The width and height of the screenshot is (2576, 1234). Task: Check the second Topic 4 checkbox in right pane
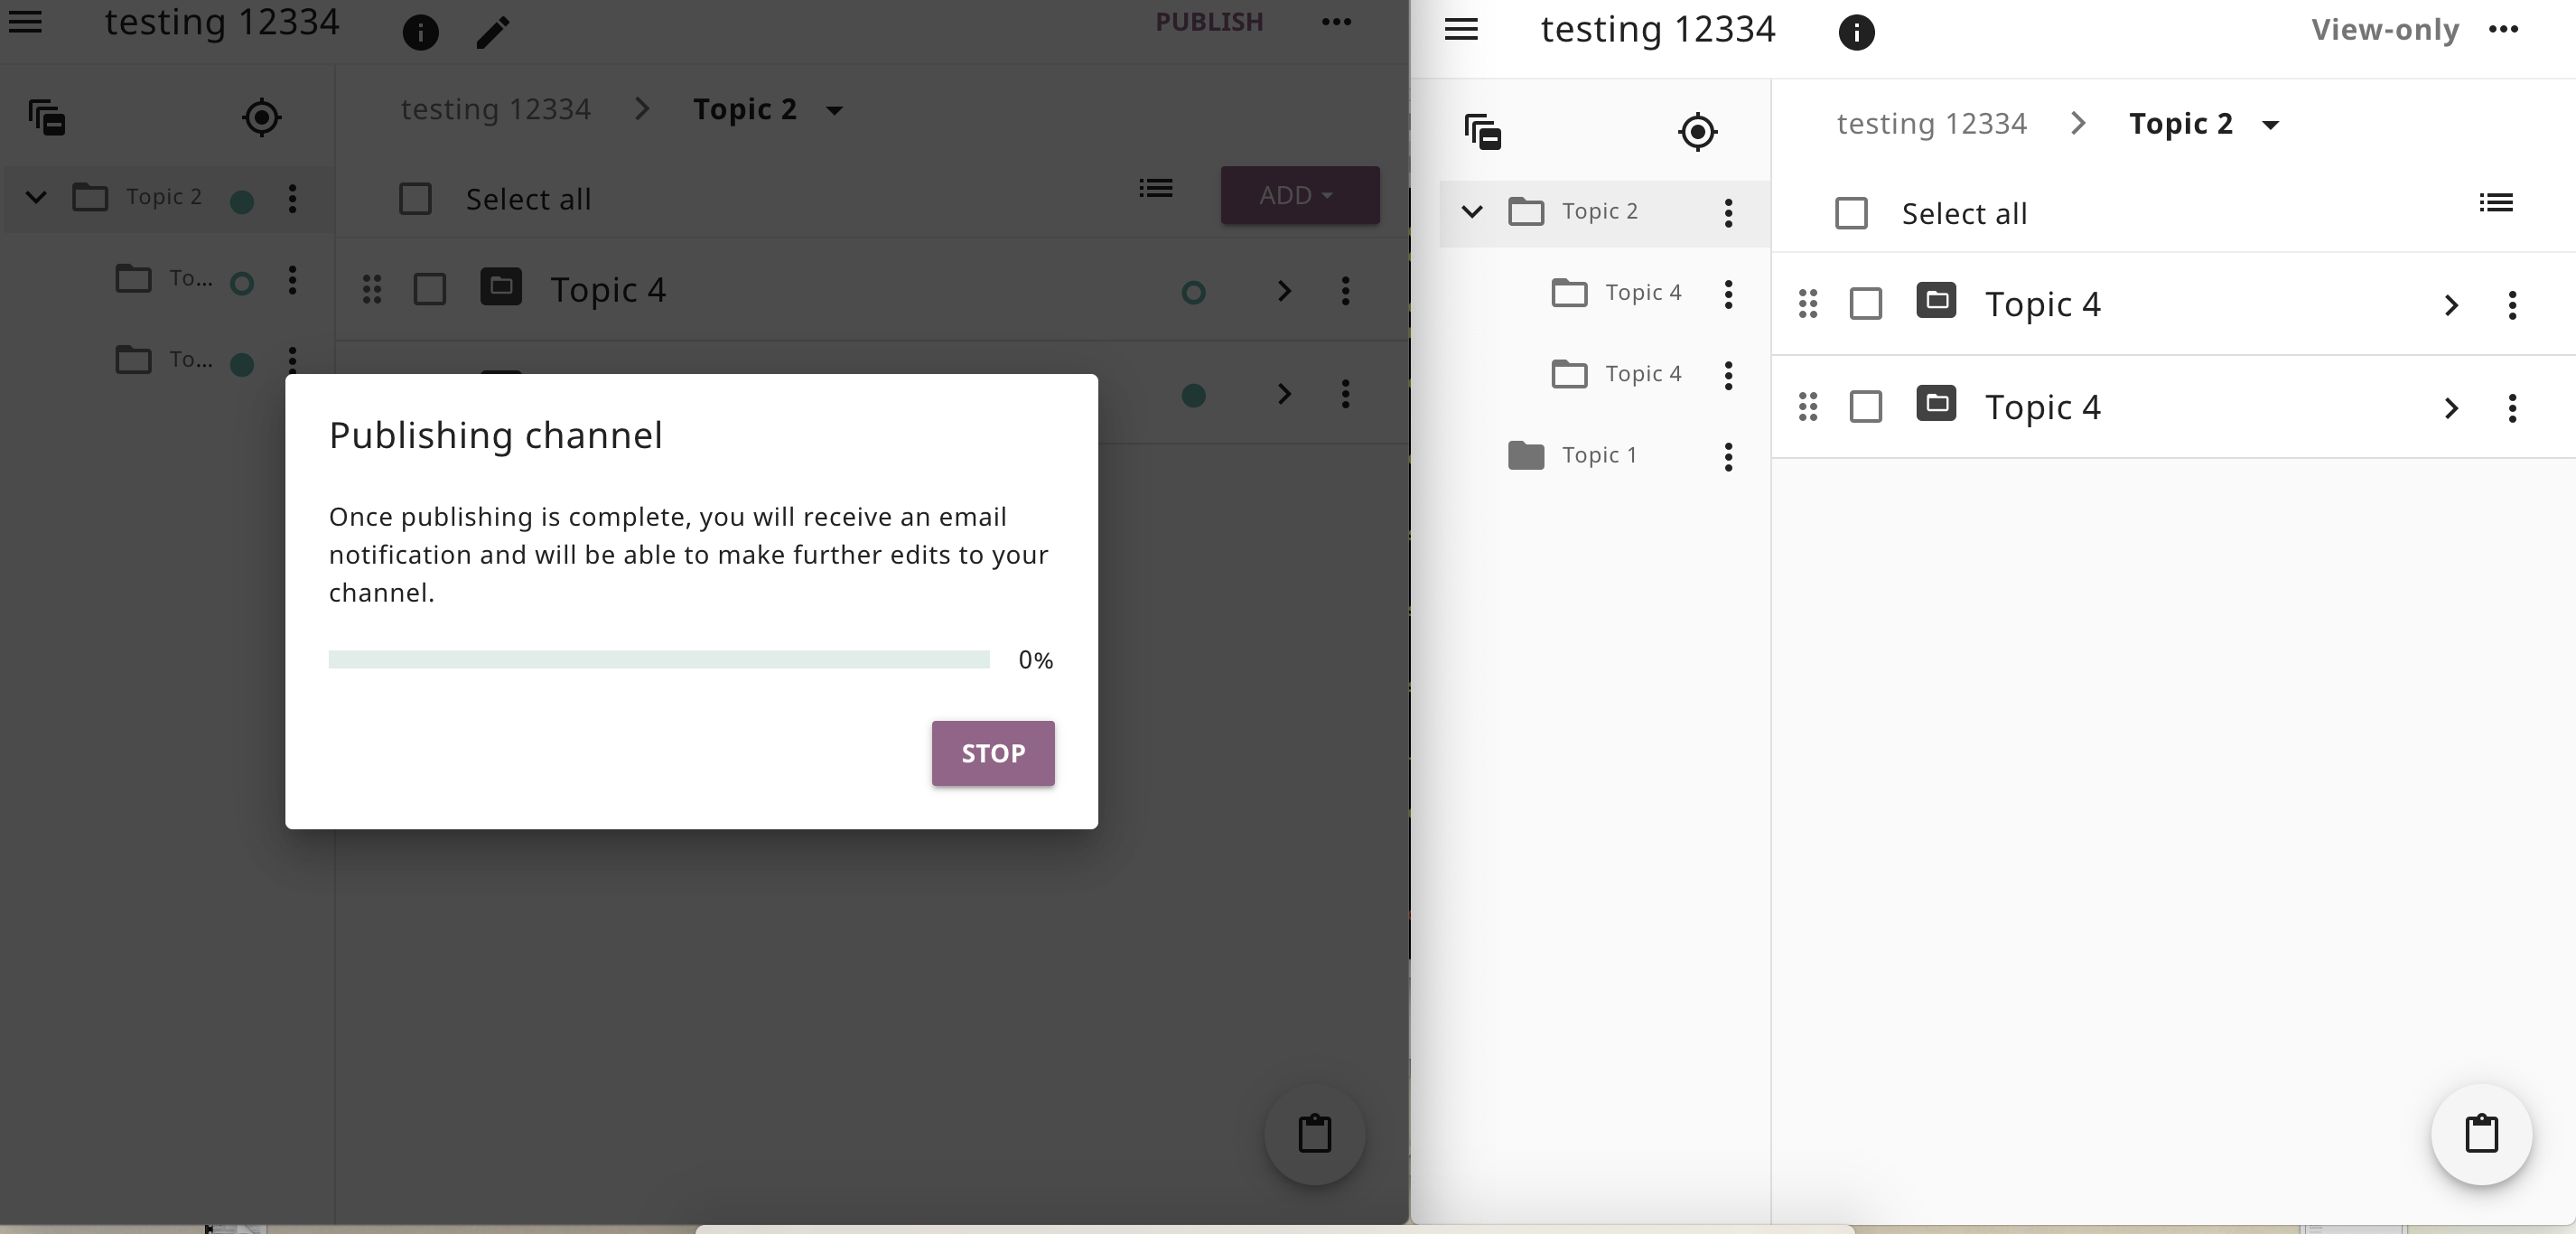tap(1865, 407)
